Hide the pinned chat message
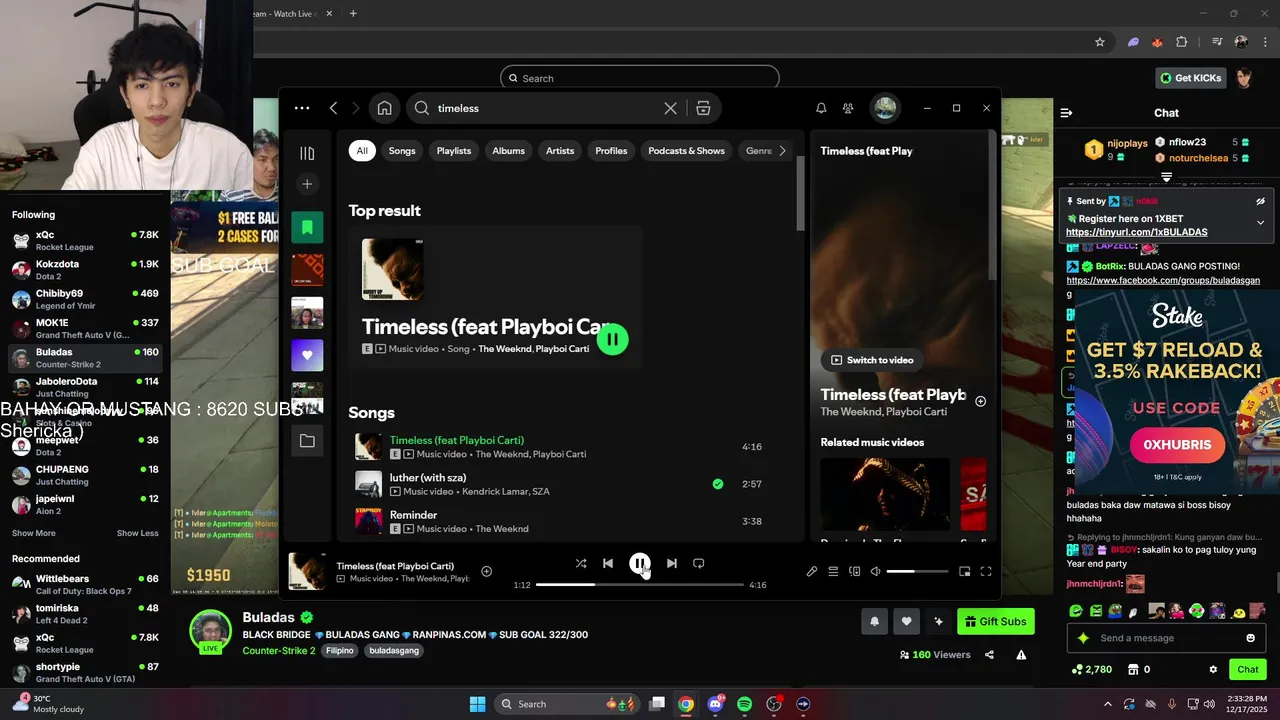Screen dimensions: 1280x720 point(1260,201)
